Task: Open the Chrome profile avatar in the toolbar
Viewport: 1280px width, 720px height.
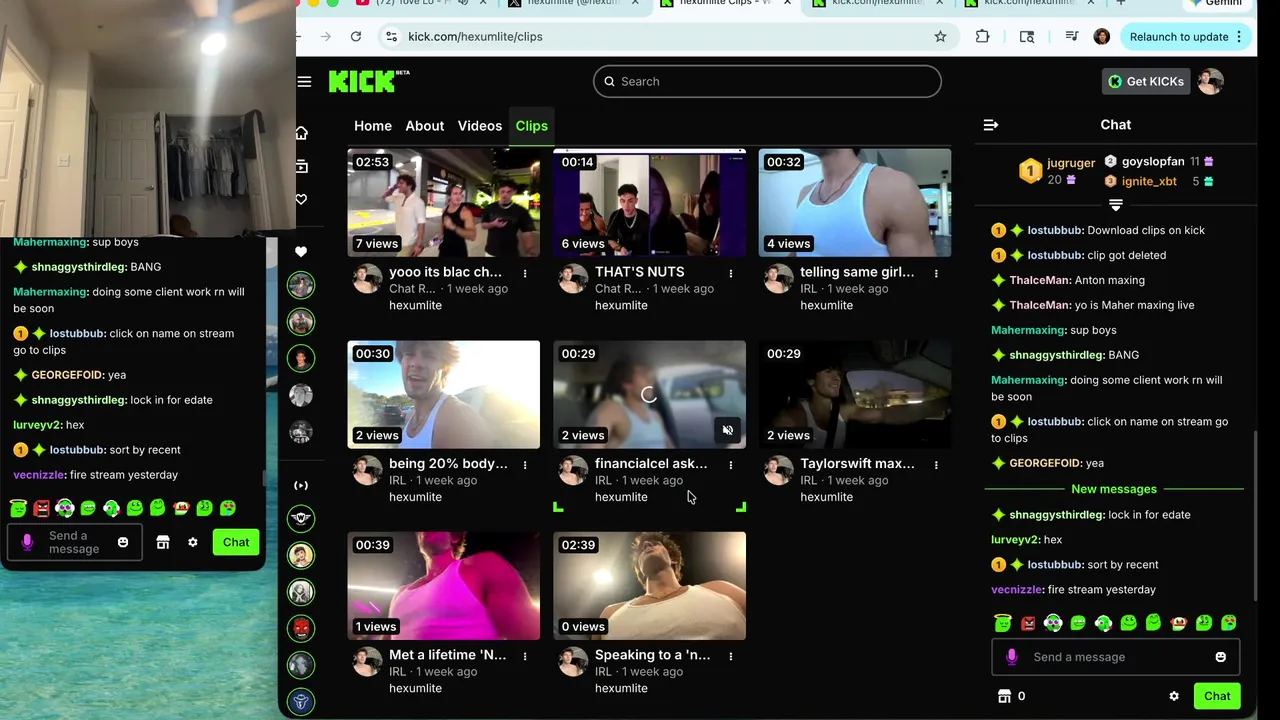Action: [1102, 37]
